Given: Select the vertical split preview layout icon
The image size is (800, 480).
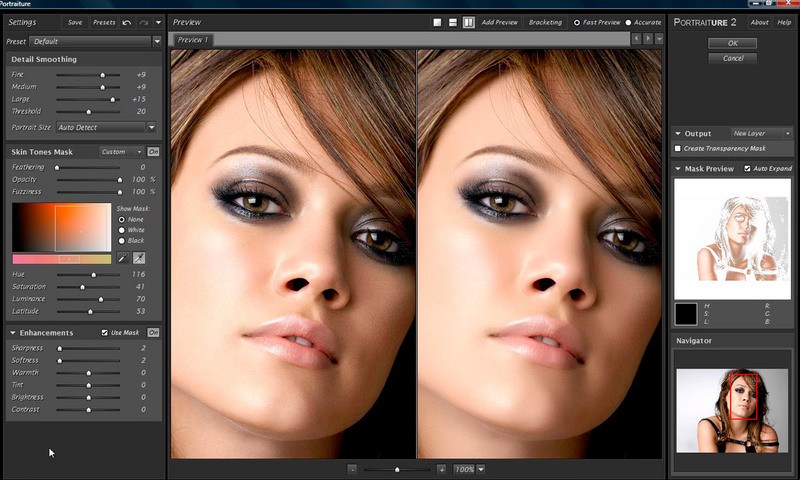Looking at the screenshot, I should click(x=468, y=22).
